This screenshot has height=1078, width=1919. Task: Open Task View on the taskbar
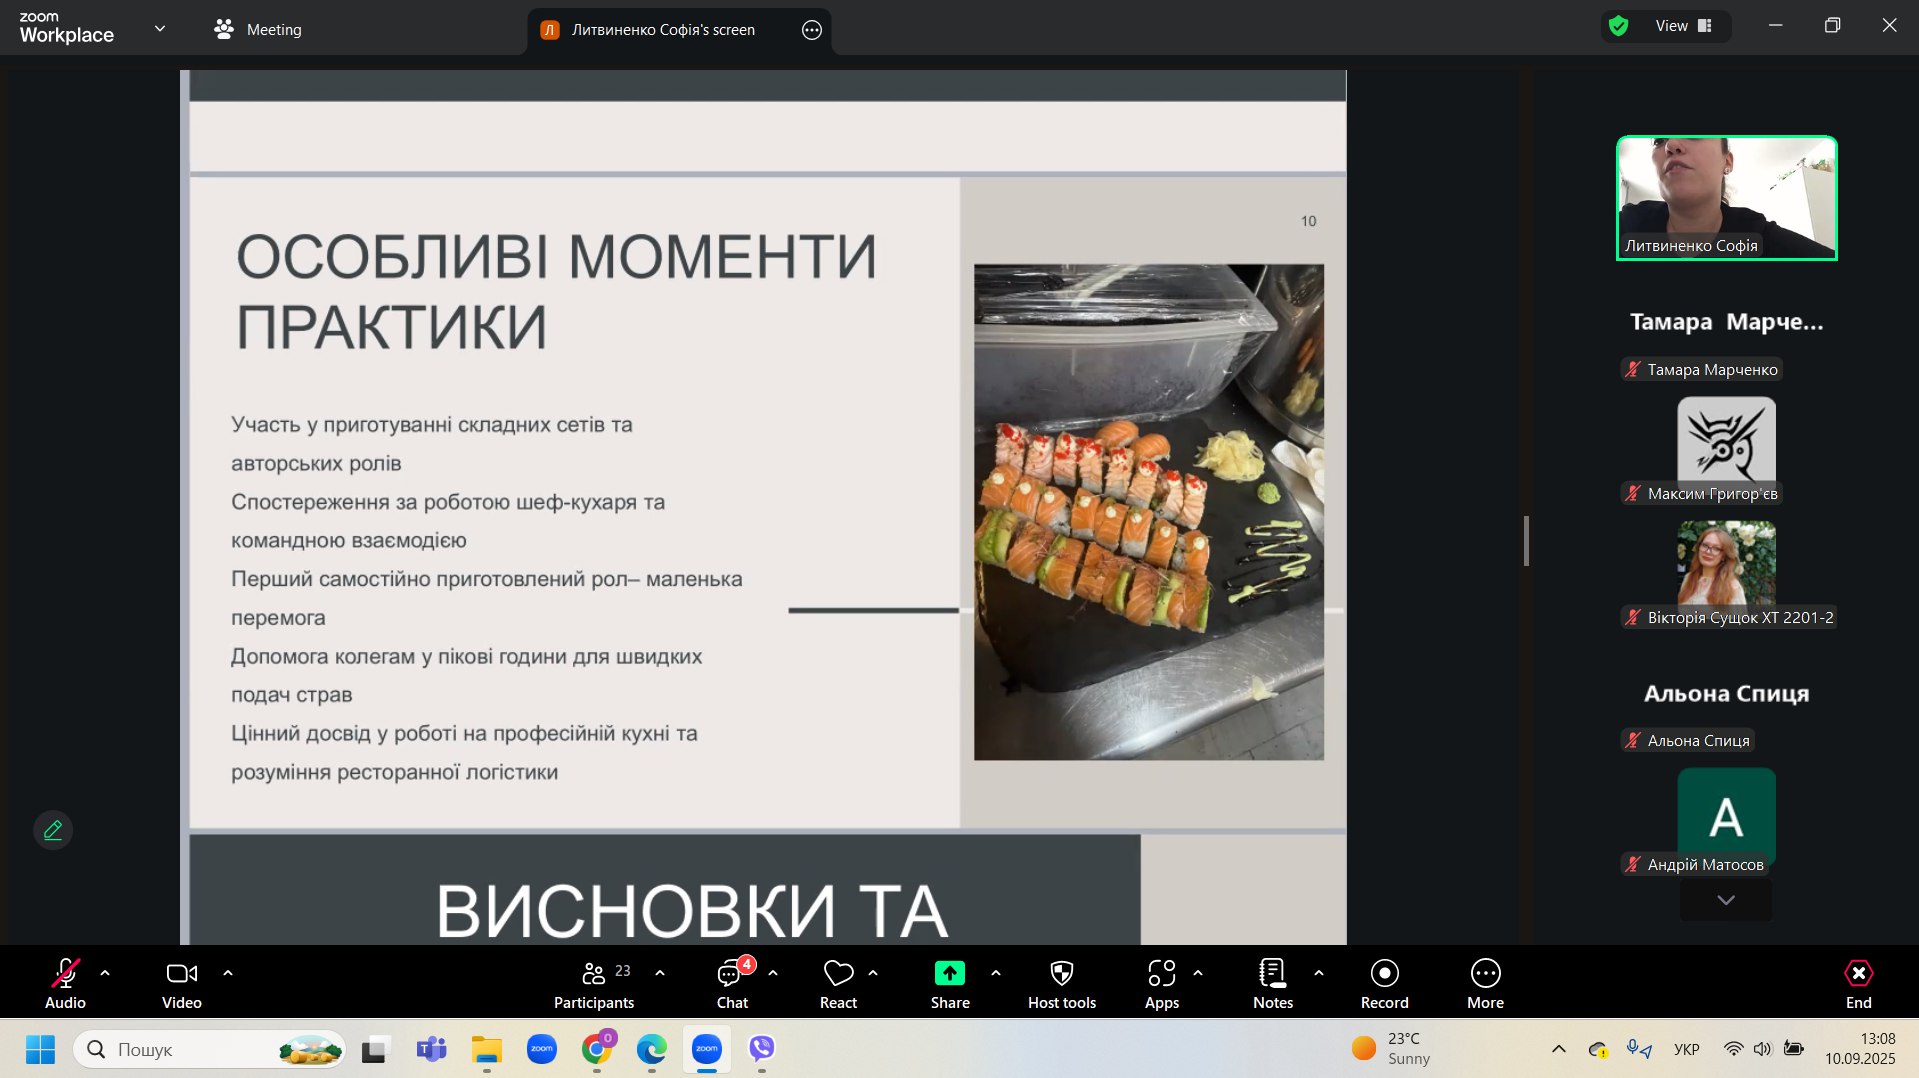(375, 1049)
